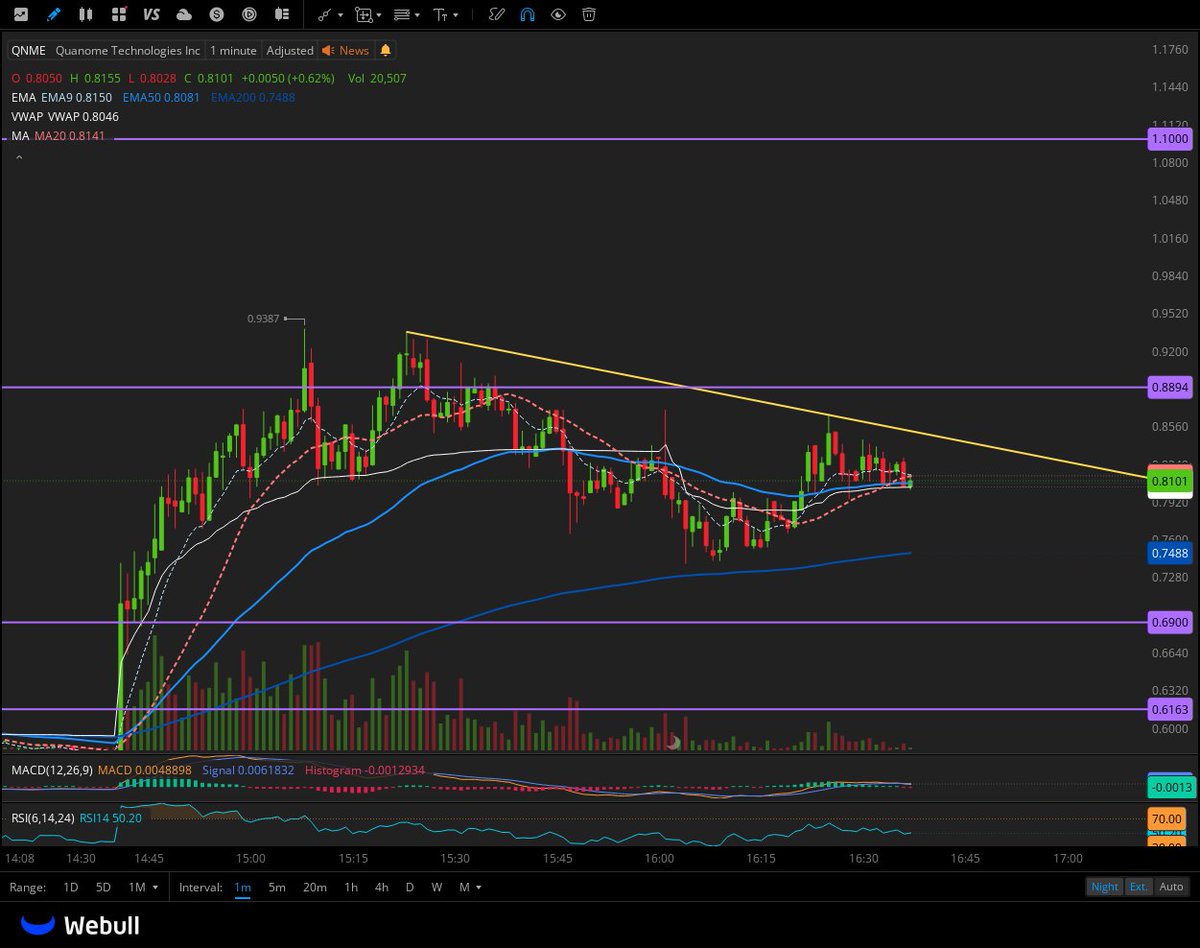Viewport: 1200px width, 948px height.
Task: Click the green 0.8101 current price tag
Action: click(x=1169, y=482)
